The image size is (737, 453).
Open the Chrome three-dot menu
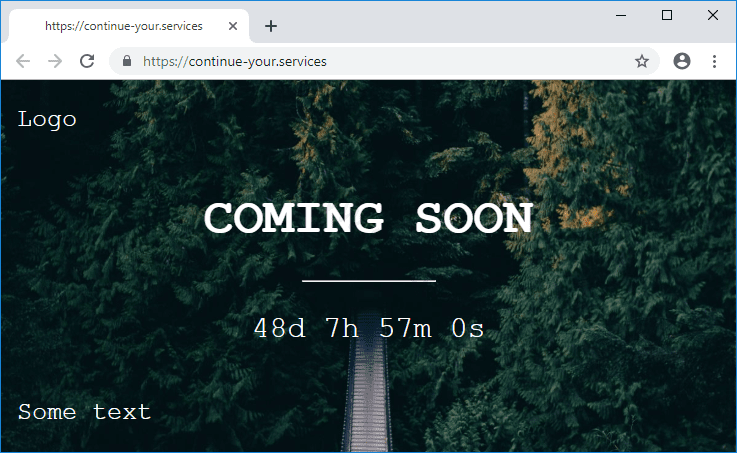click(714, 61)
